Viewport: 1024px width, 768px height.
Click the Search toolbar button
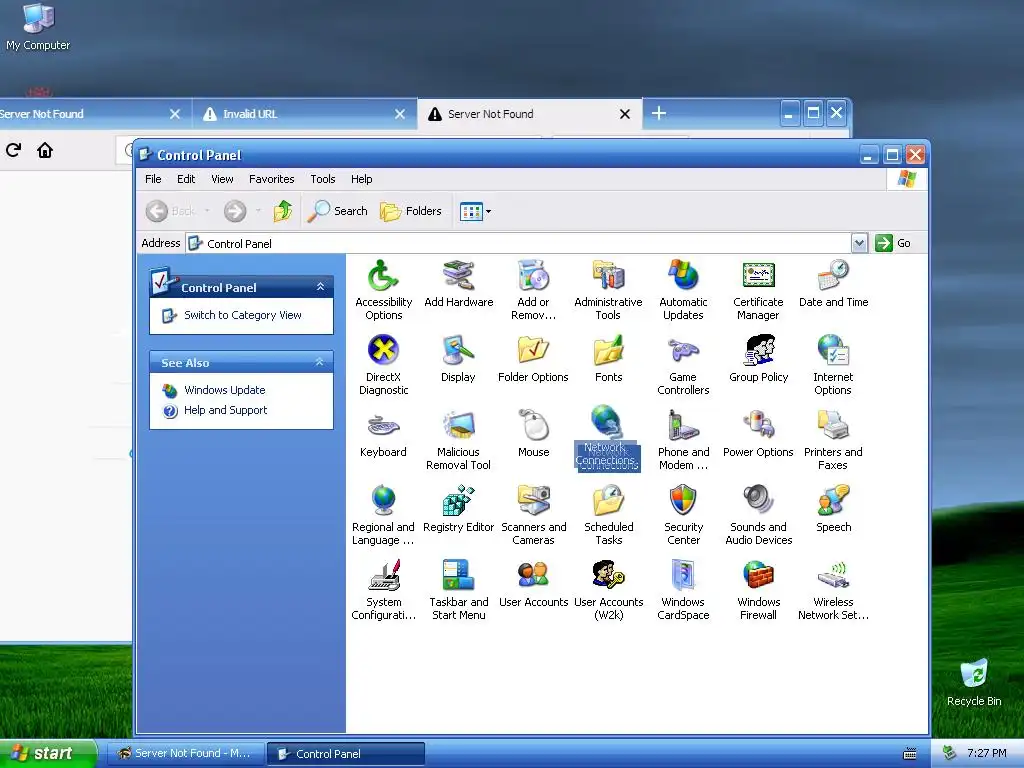(x=338, y=211)
